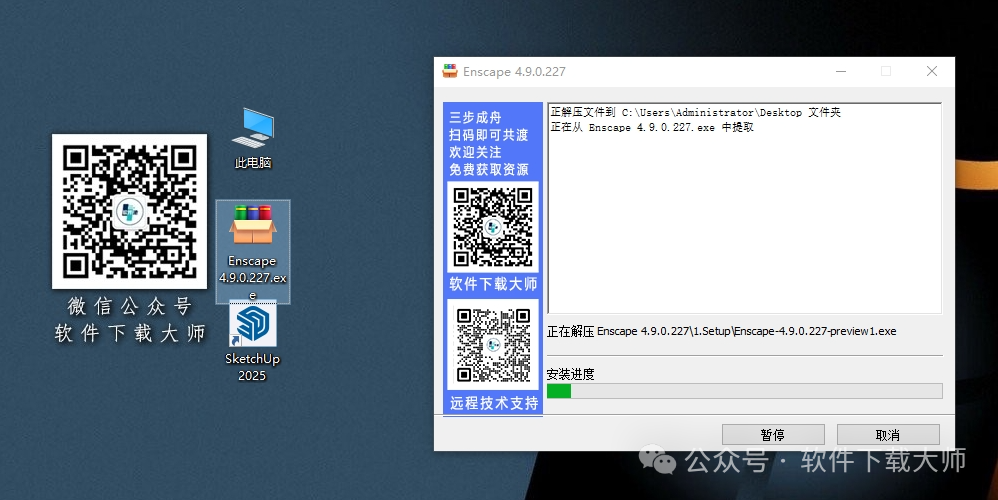Click the 欢迎关注 text in sidebar
The image size is (998, 500).
pyautogui.click(x=475, y=152)
